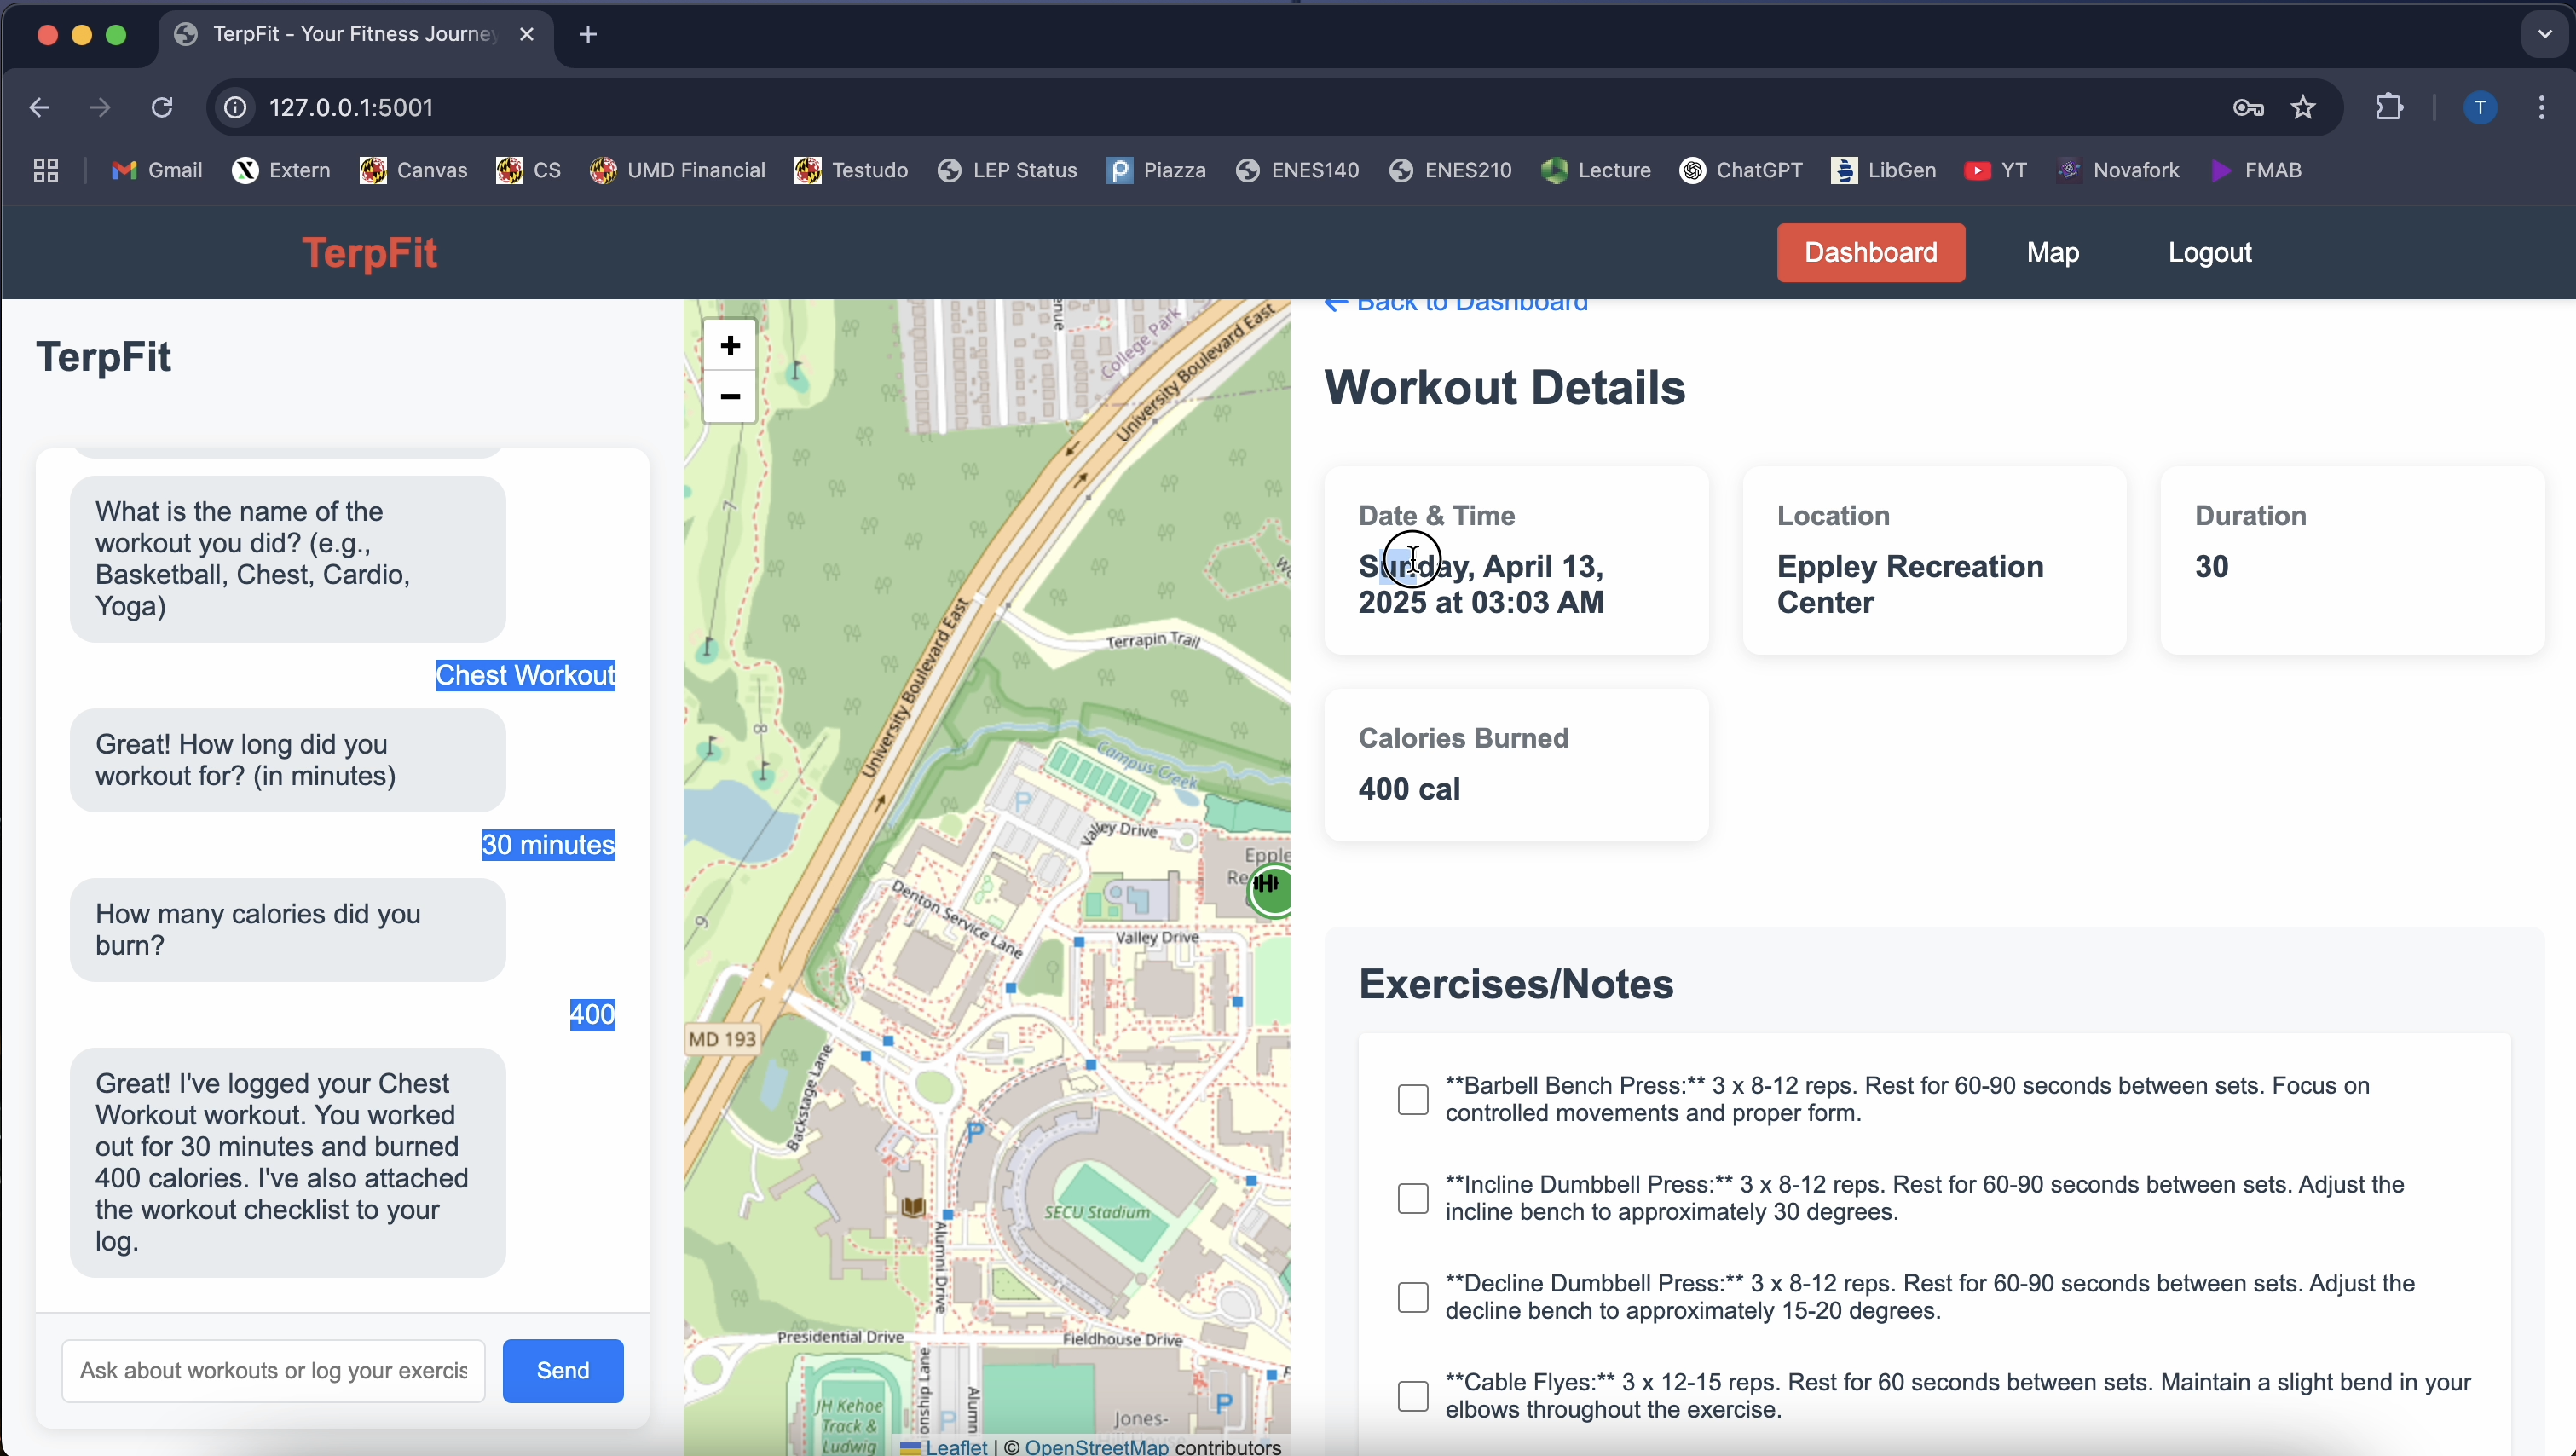Open the Chrome profile T avatar
The height and width of the screenshot is (1456, 2576).
[2479, 107]
